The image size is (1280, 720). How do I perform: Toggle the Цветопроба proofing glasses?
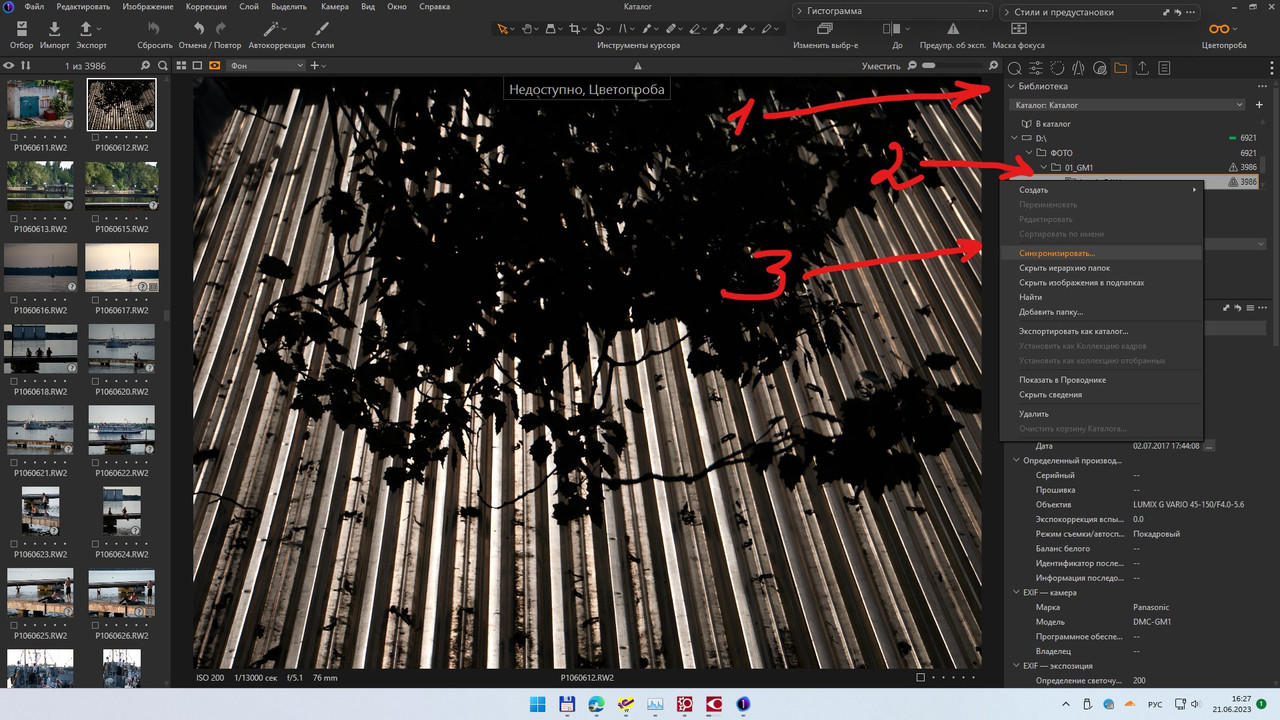pos(1219,29)
